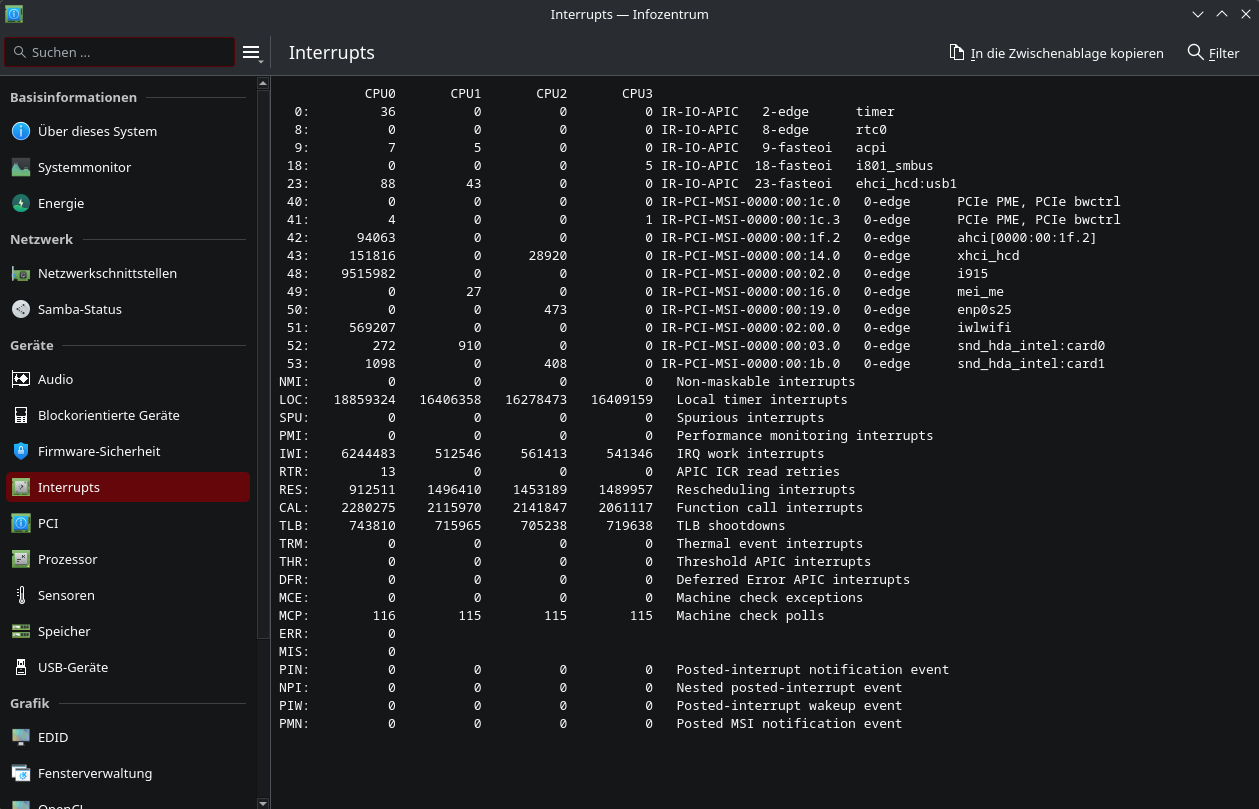Copy output with In die Zwischenablage kopieren
The width and height of the screenshot is (1259, 809).
[1056, 53]
